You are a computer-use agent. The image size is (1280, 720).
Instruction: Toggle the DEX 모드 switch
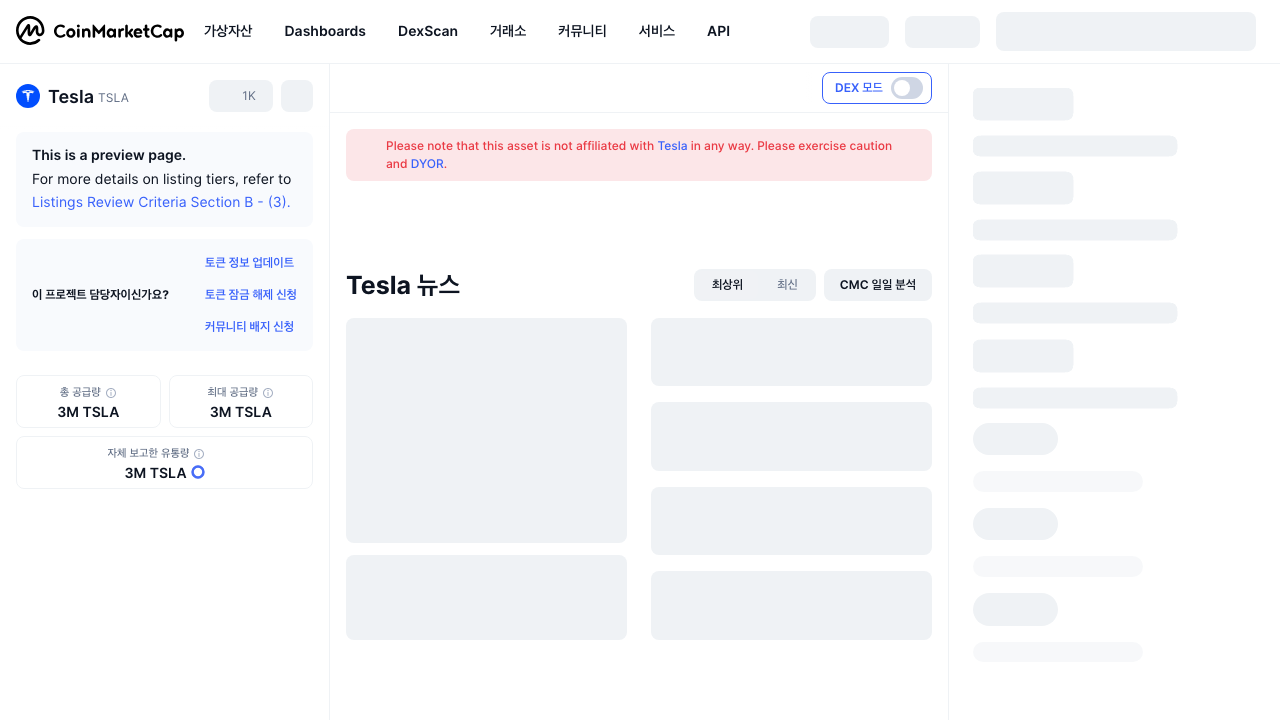(907, 88)
